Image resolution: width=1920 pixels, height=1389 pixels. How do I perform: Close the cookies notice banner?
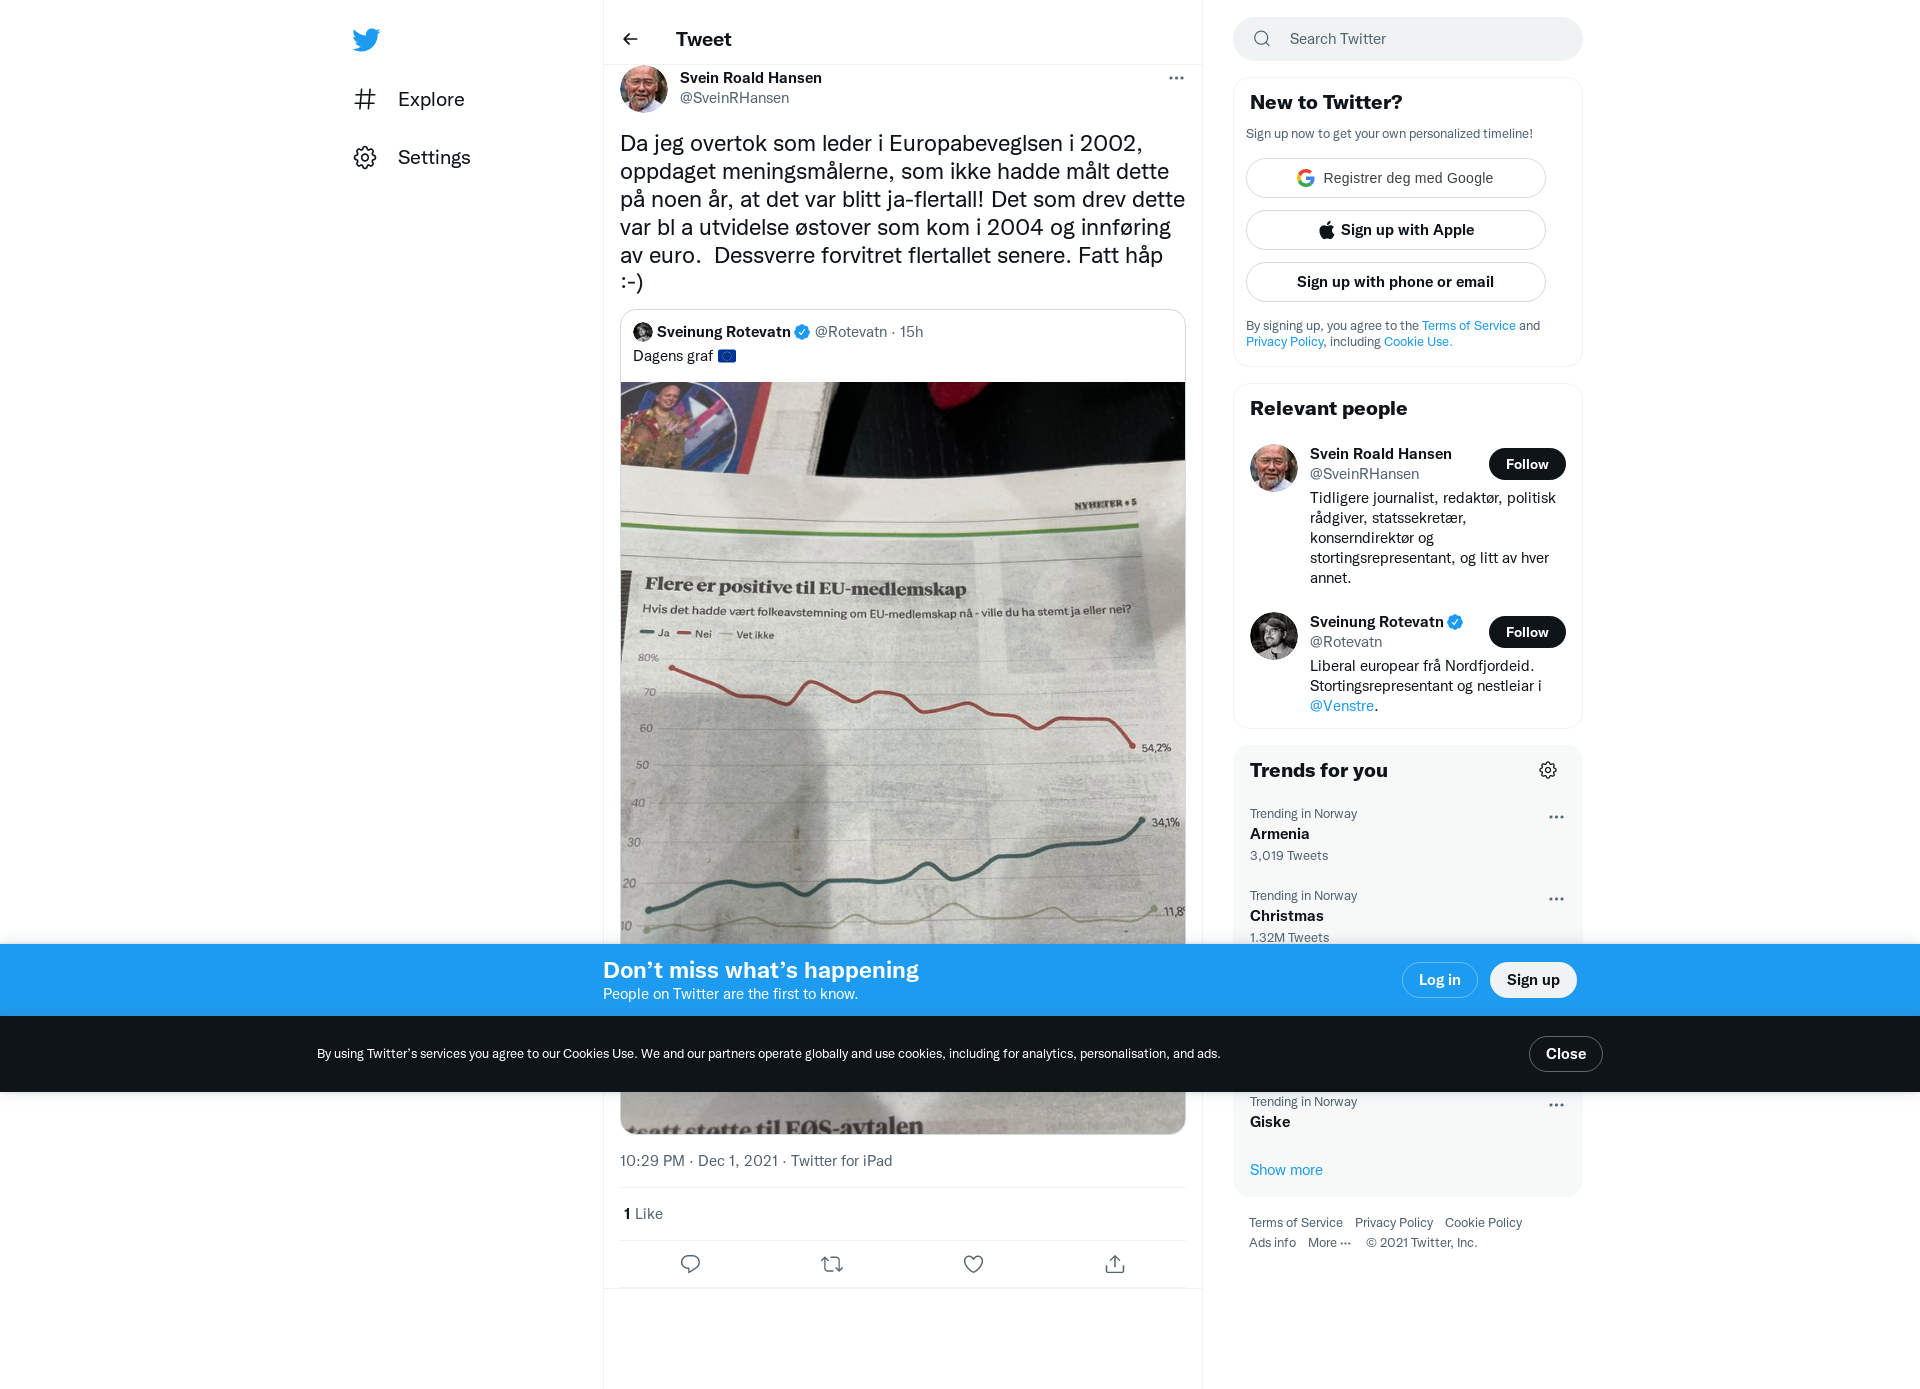[x=1566, y=1054]
